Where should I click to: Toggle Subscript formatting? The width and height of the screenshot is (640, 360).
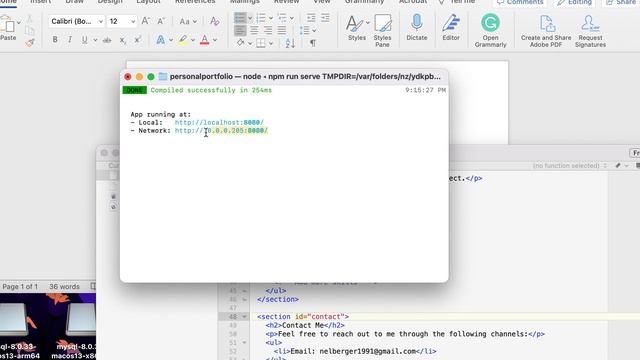pos(122,40)
